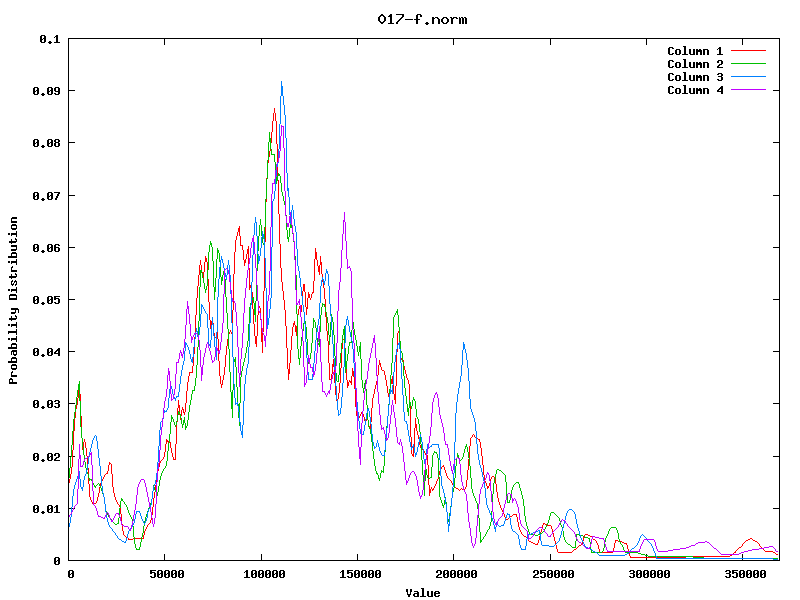Click the y-axis tick label "0.01"
The height and width of the screenshot is (600, 800).
[x=46, y=509]
